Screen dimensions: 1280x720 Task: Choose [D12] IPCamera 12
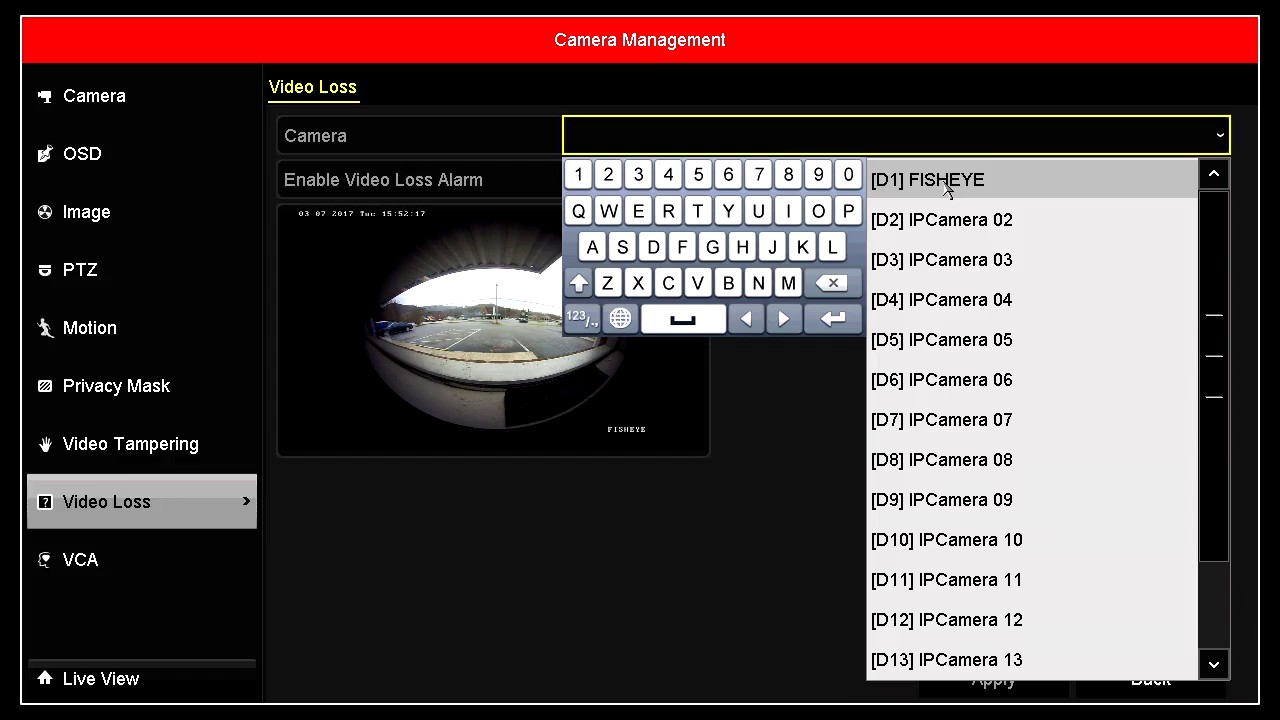[x=1032, y=620]
